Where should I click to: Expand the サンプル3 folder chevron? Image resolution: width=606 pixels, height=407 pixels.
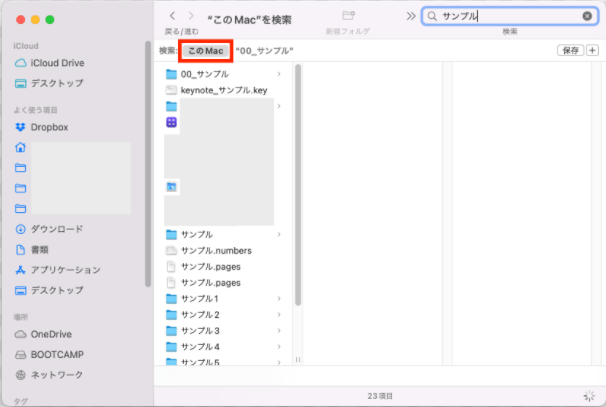pos(279,330)
